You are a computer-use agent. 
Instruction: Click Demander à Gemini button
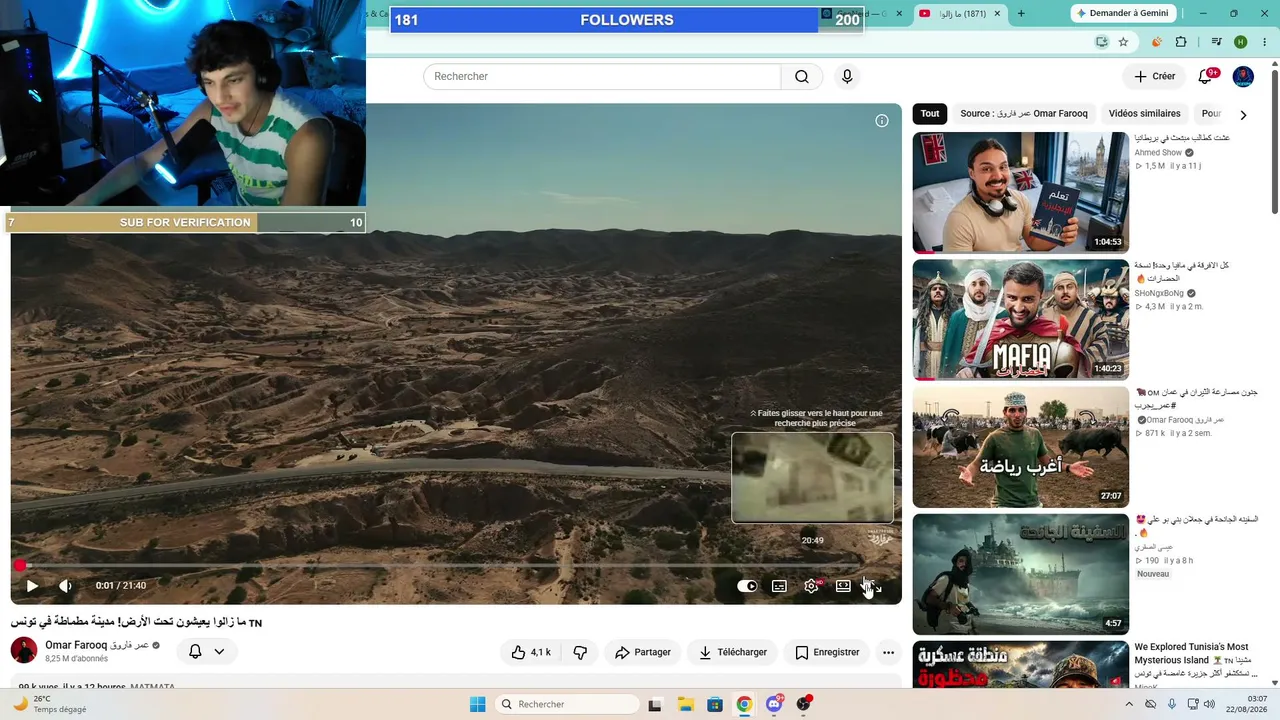[x=1122, y=13]
